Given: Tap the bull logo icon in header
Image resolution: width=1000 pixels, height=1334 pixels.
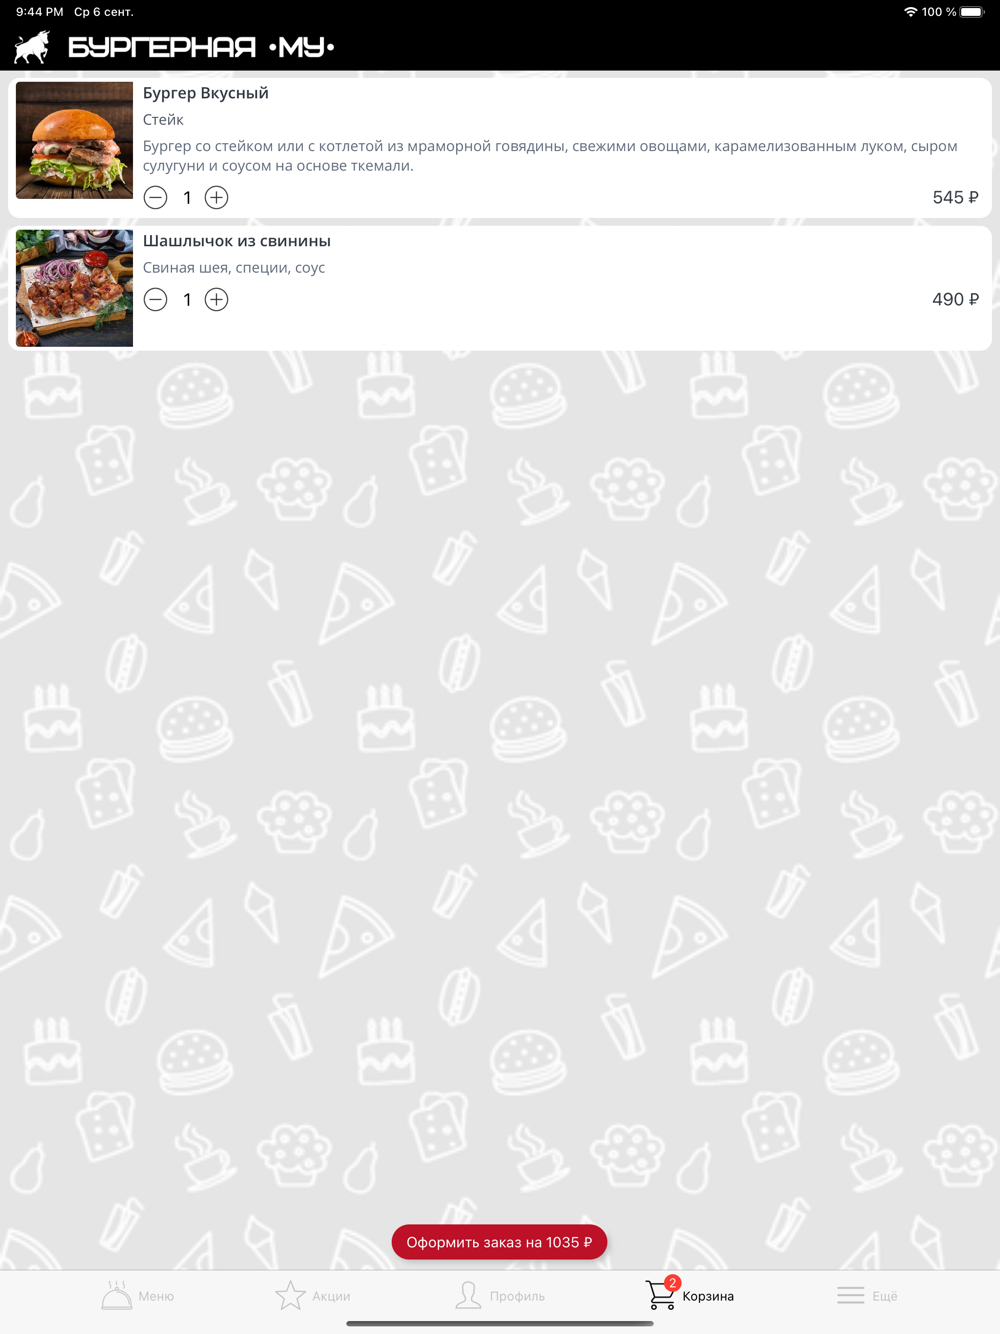Looking at the screenshot, I should click(x=32, y=47).
